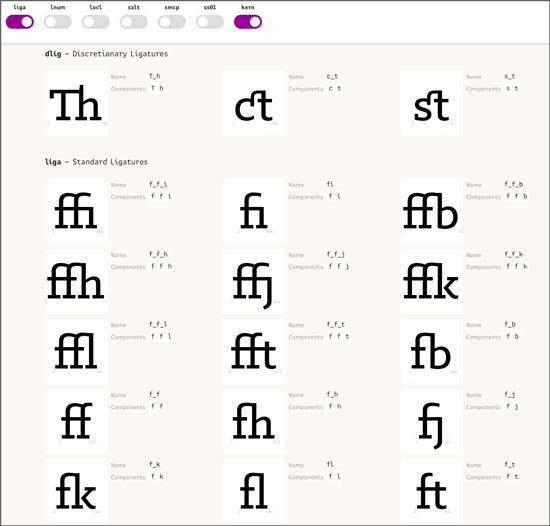This screenshot has width=550, height=526.
Task: Click the glyph name T_h
Action: (155, 76)
